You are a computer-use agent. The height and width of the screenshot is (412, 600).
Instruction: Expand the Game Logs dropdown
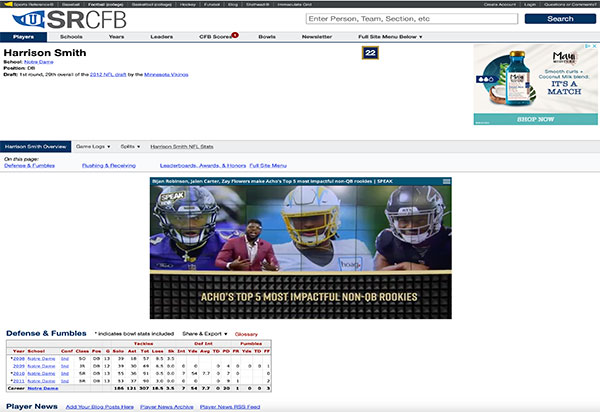[93, 147]
